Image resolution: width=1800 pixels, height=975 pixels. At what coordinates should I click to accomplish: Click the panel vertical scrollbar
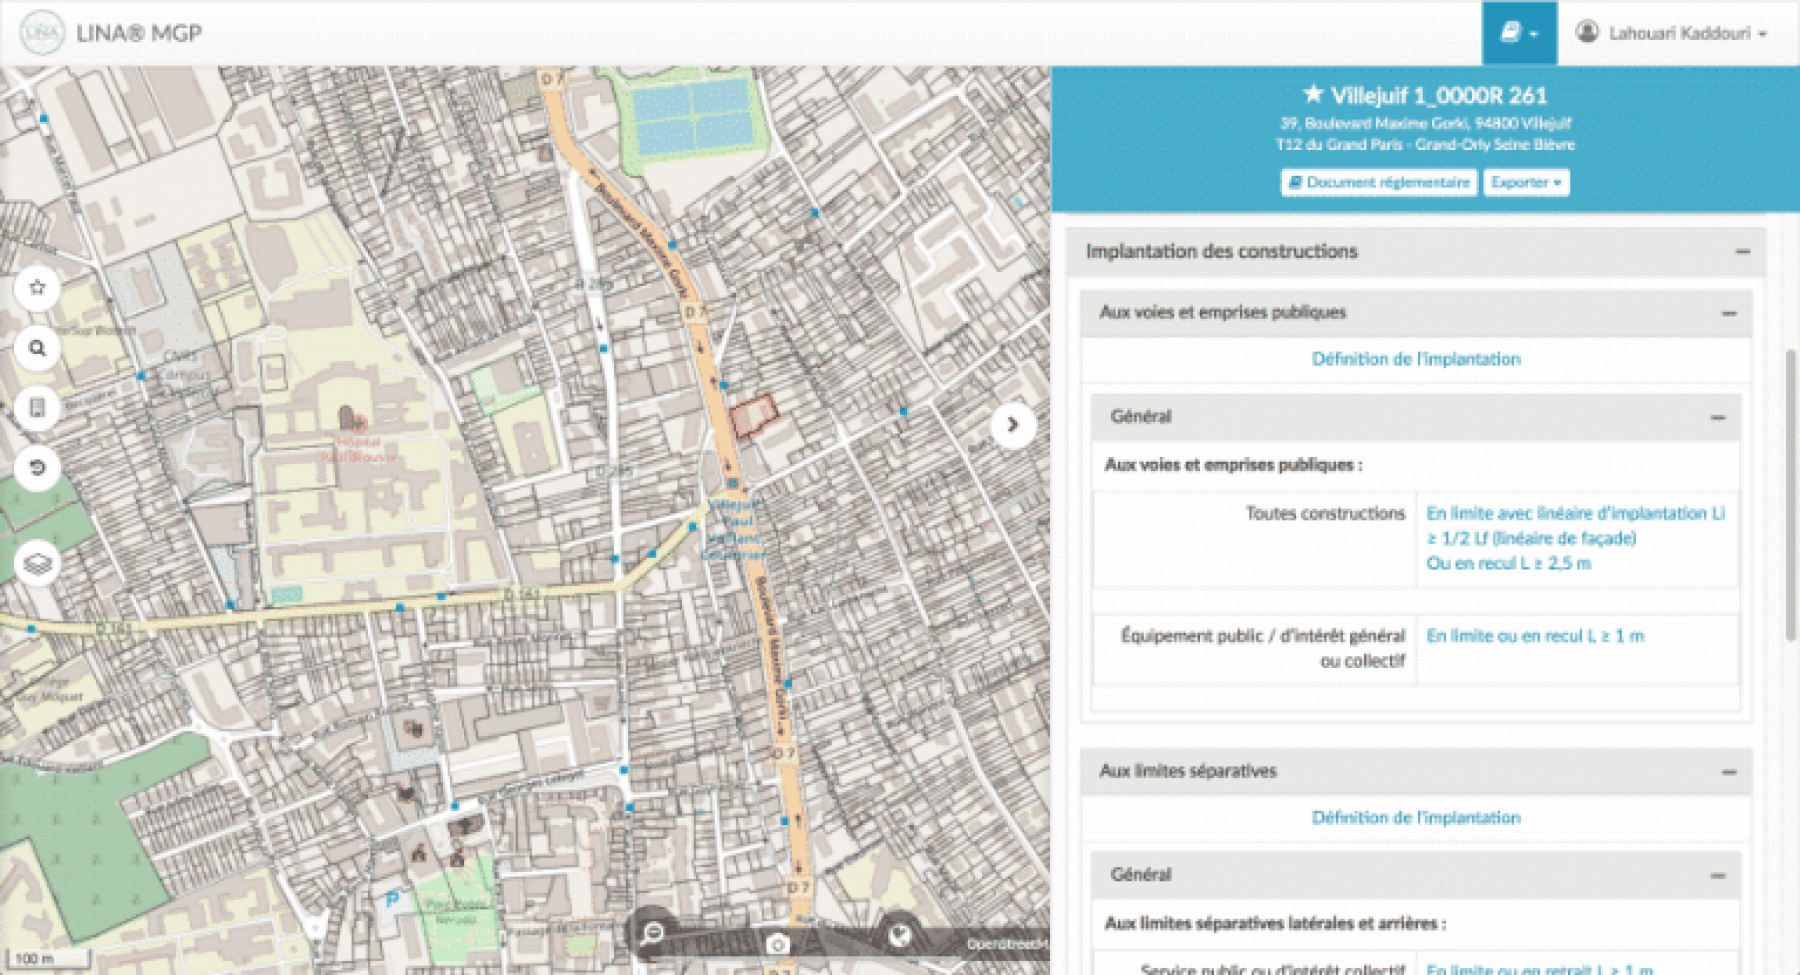click(1791, 495)
